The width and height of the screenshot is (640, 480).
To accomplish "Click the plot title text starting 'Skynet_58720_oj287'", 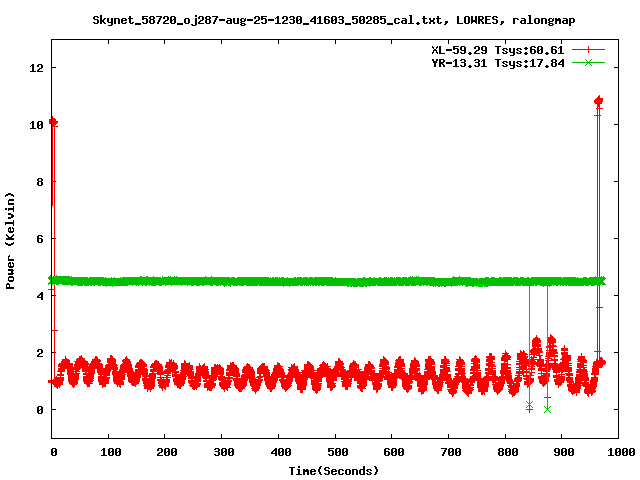I will 333,20.
